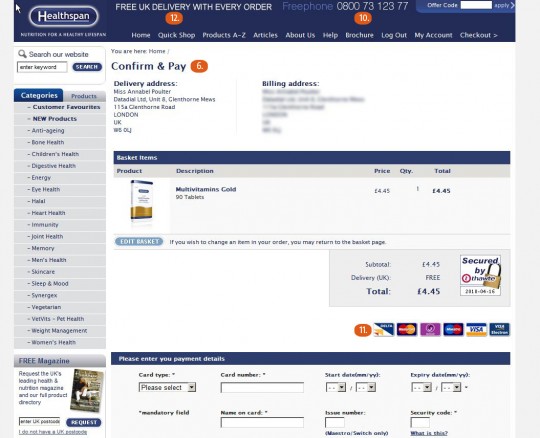
Task: Click the Healthspan logo
Action: pyautogui.click(x=64, y=16)
